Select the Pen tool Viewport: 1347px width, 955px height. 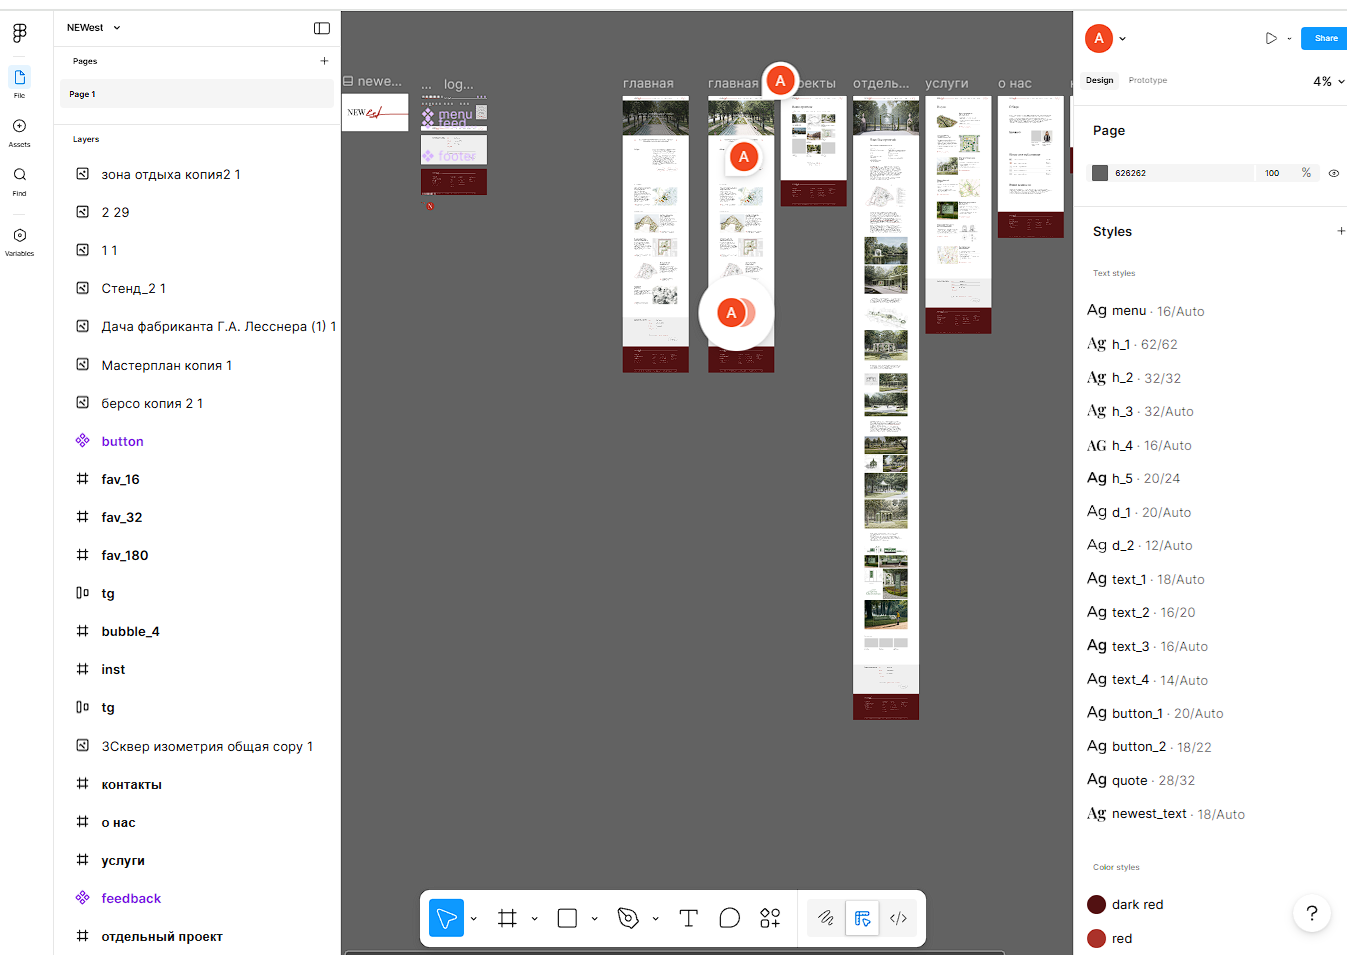(628, 918)
